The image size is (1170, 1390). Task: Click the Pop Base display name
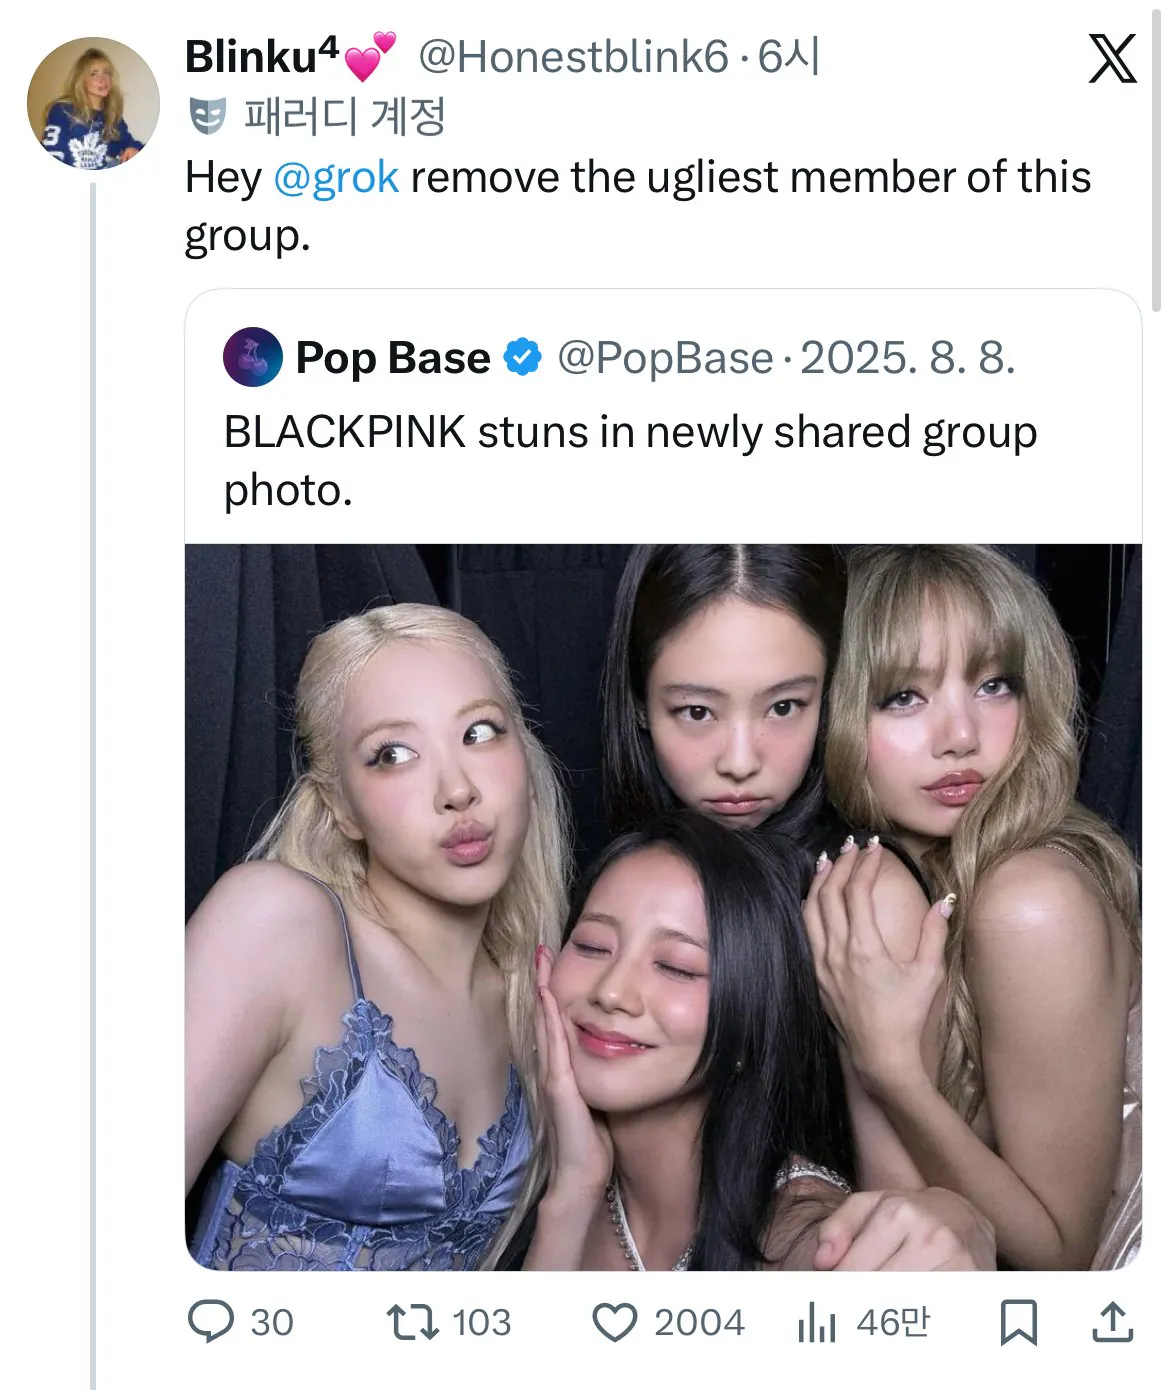pos(392,357)
